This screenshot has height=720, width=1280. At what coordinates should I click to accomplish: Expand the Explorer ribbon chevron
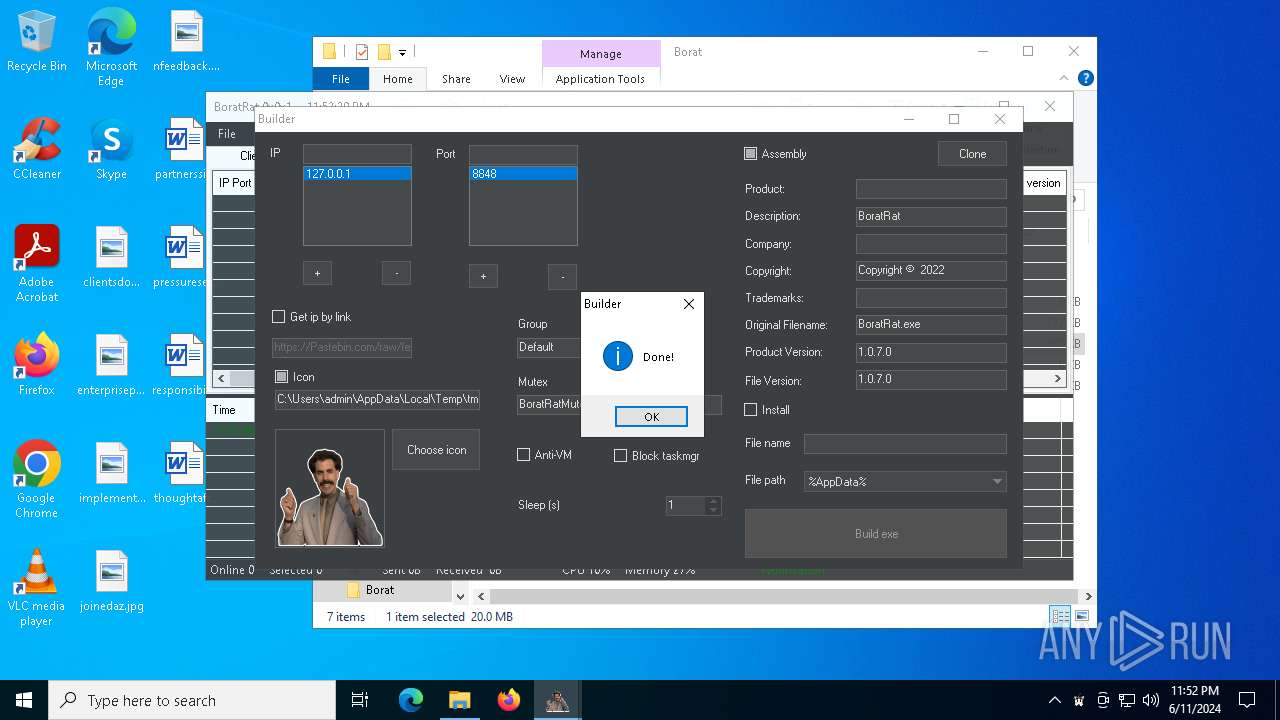click(1064, 78)
